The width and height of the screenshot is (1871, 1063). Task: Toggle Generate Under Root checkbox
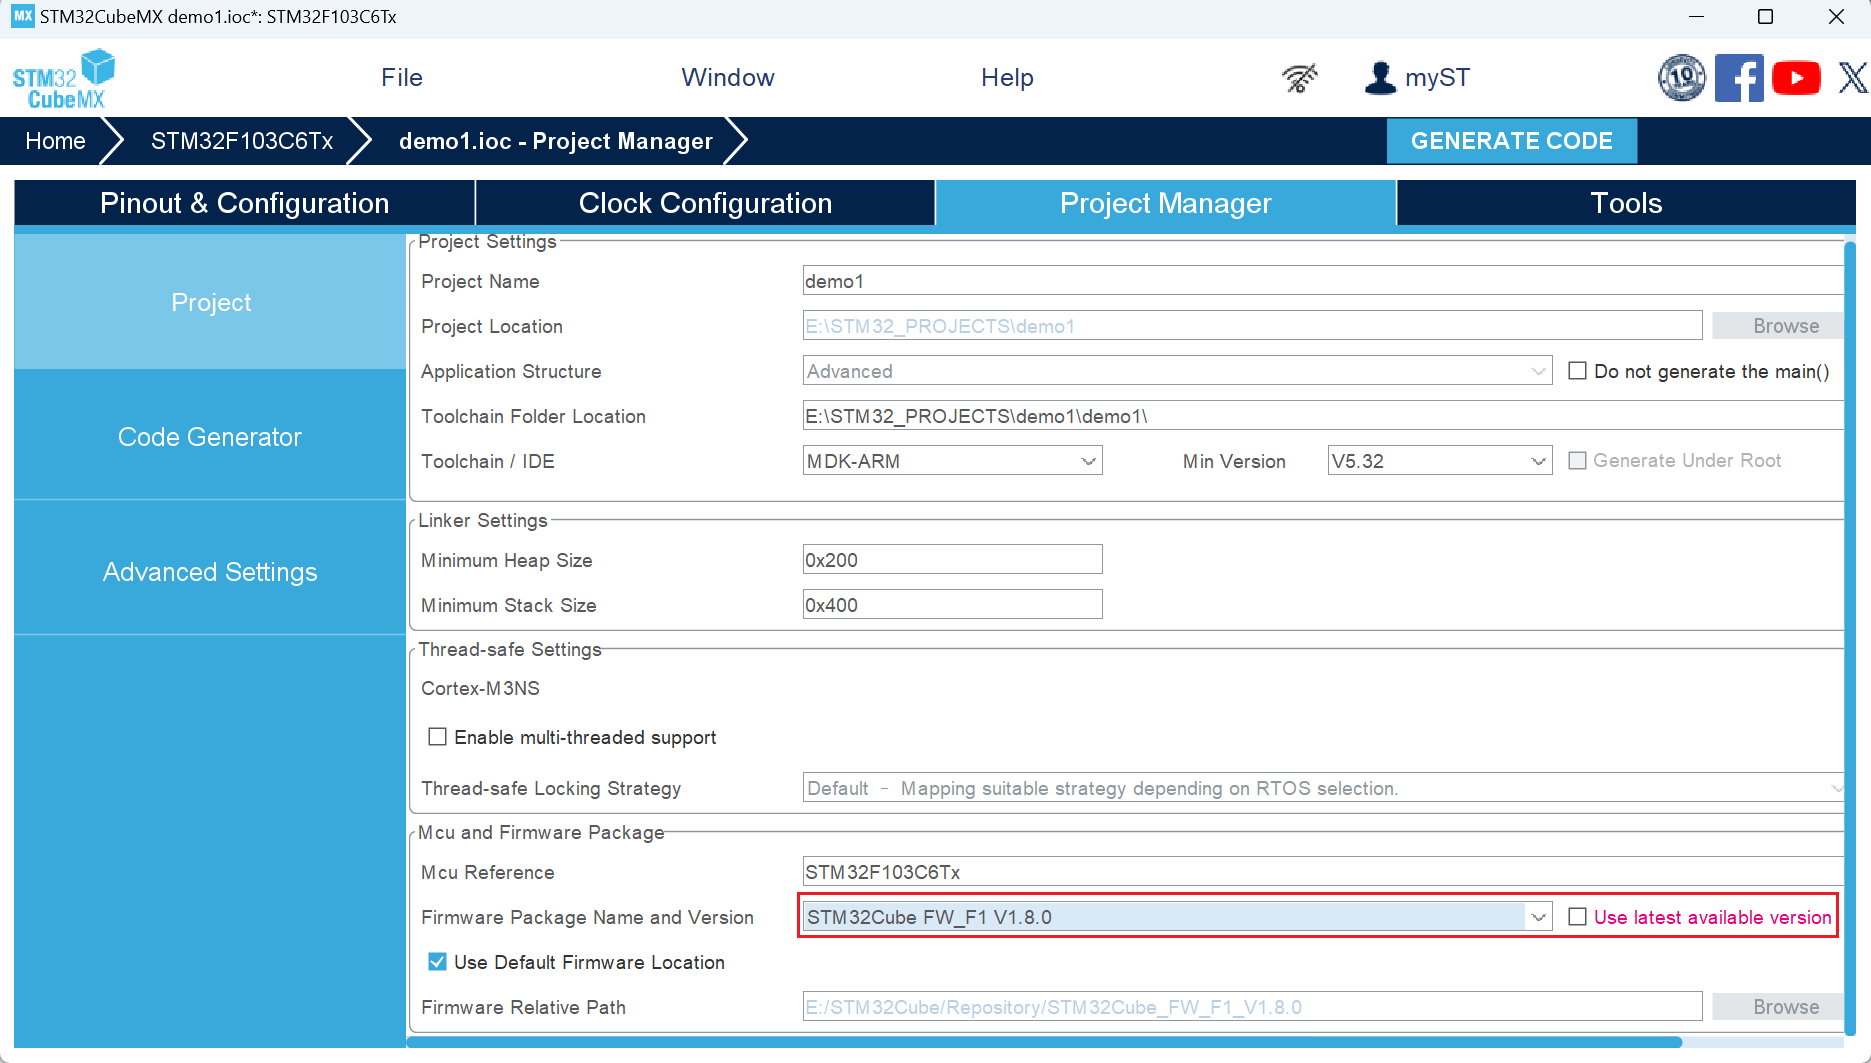point(1577,461)
